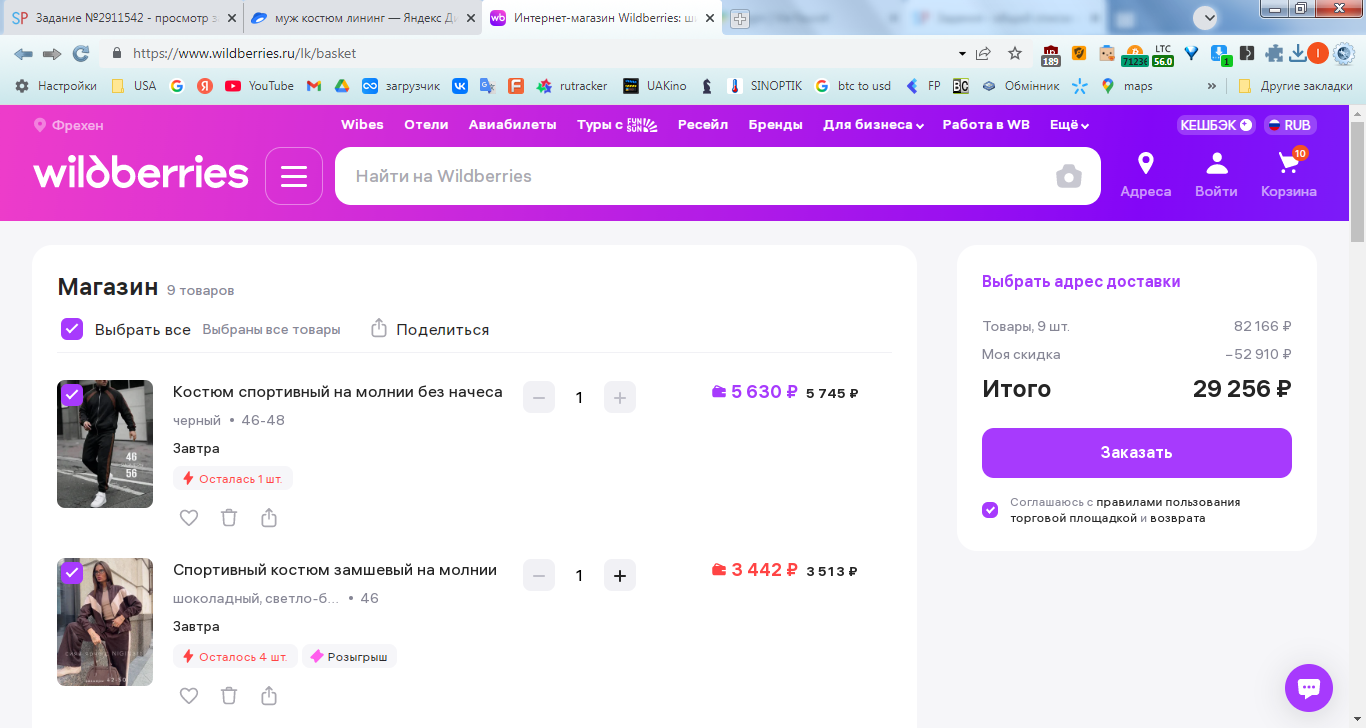Click the Wildberries logo
Viewport: 1366px width, 728px height.
point(141,173)
